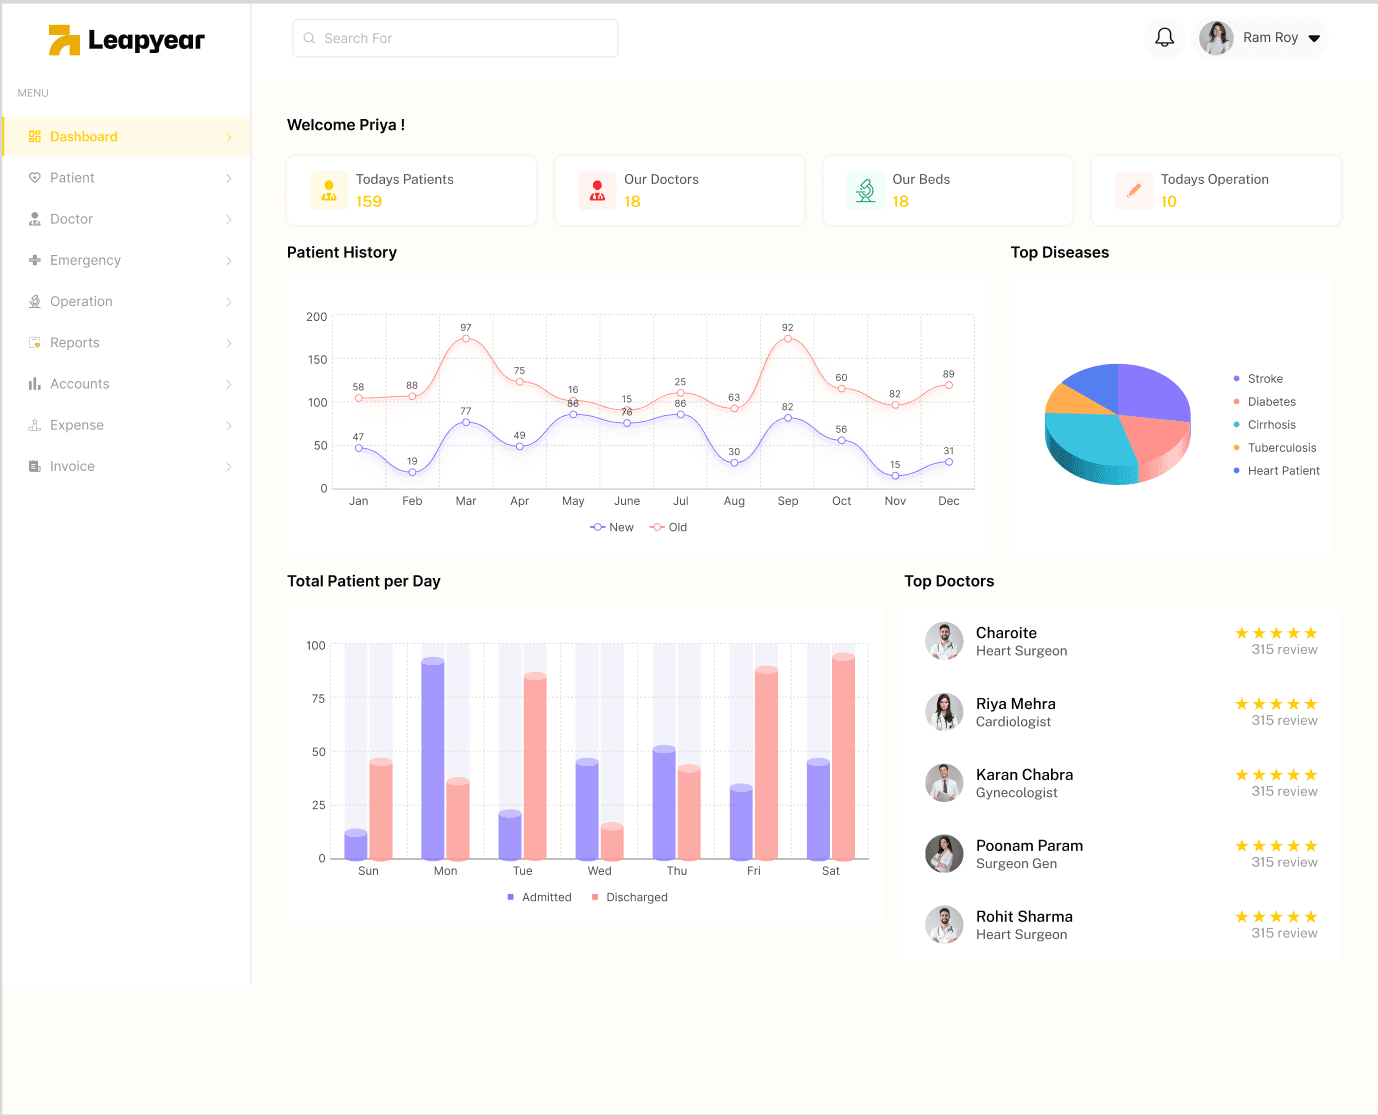Open the Reports icon in the sidebar
This screenshot has width=1378, height=1116.
click(x=35, y=342)
